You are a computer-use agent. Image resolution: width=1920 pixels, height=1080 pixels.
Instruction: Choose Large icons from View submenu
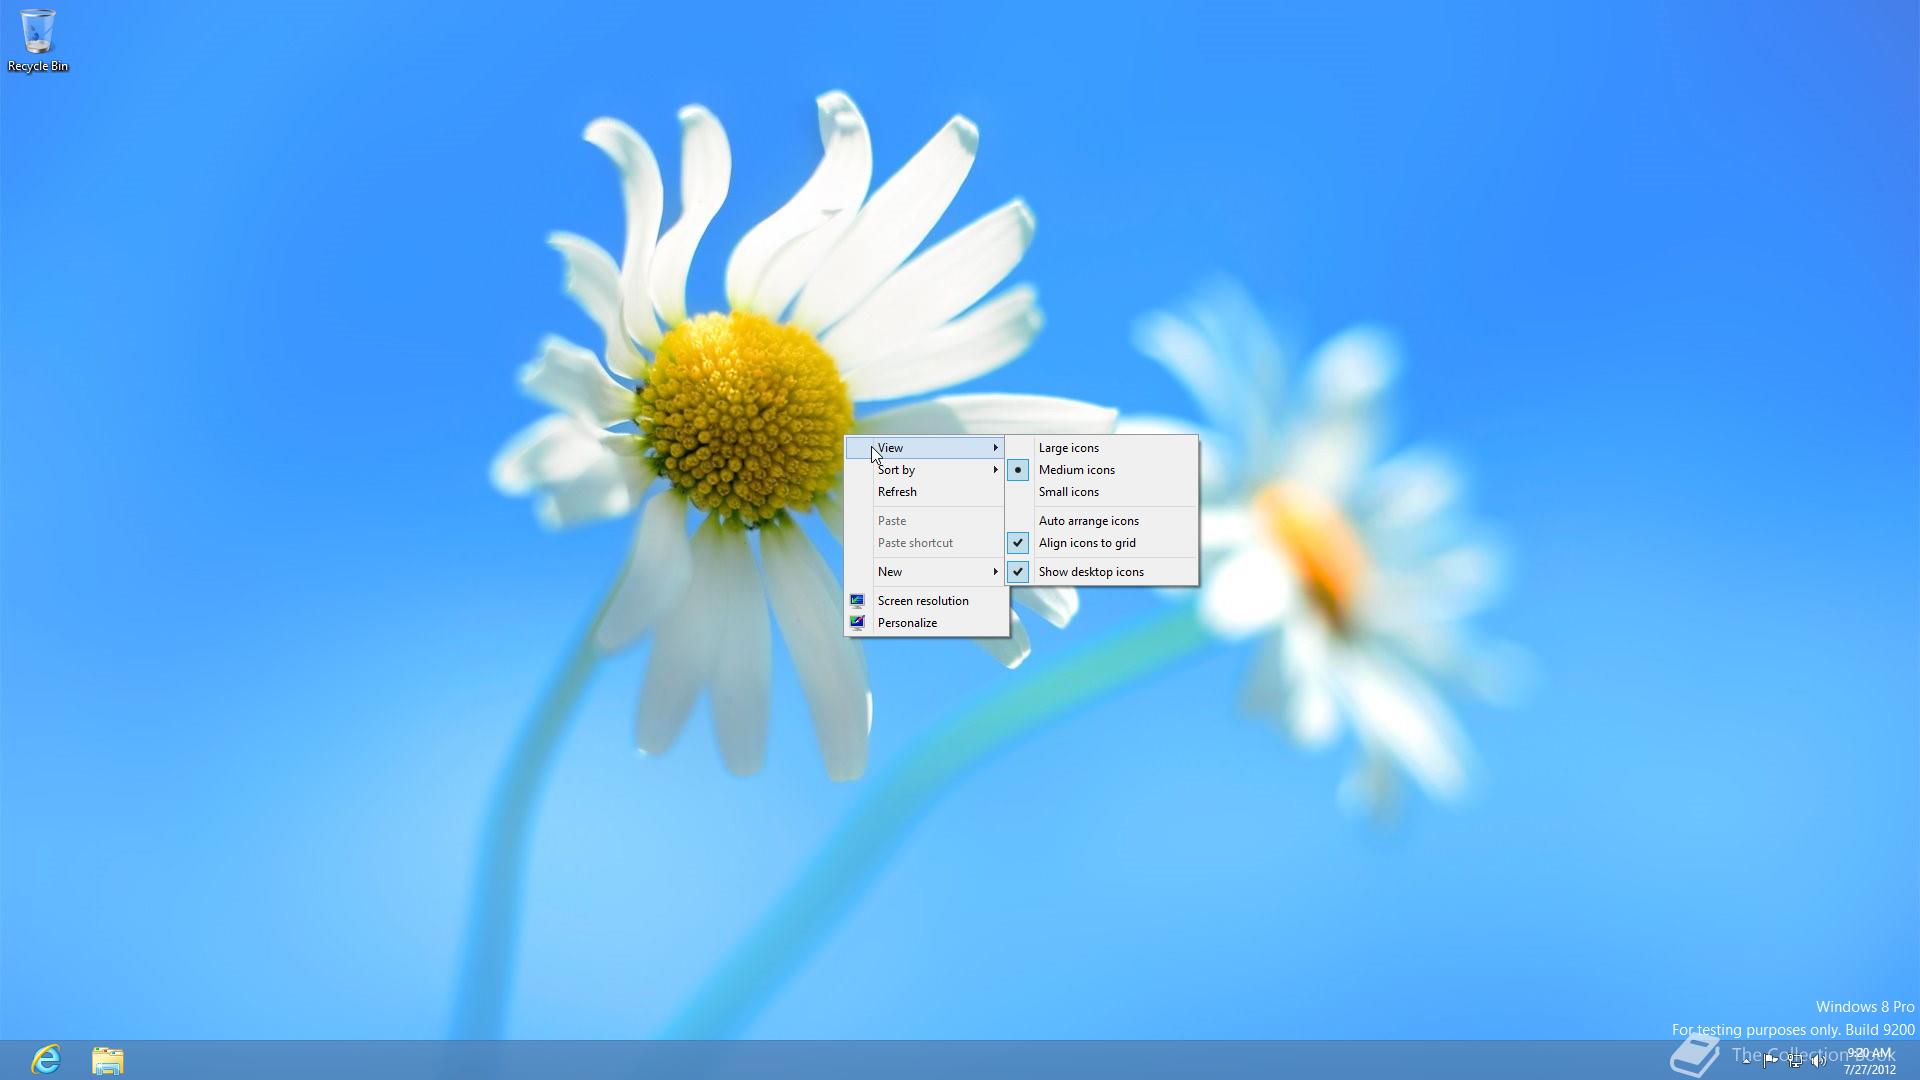coord(1068,448)
